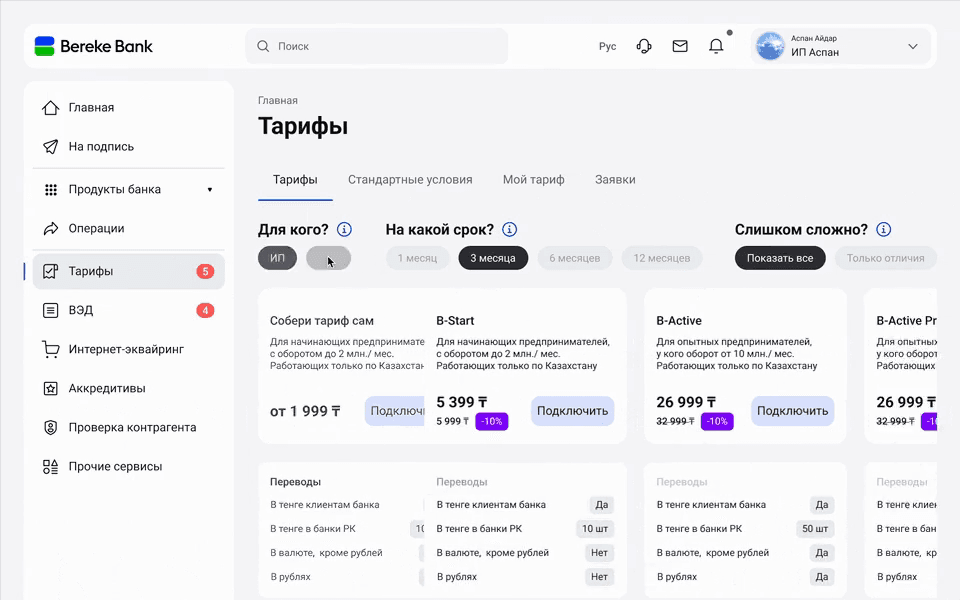This screenshot has width=960, height=600.
Task: Click Подключить for the B-Active tariff
Action: click(792, 411)
